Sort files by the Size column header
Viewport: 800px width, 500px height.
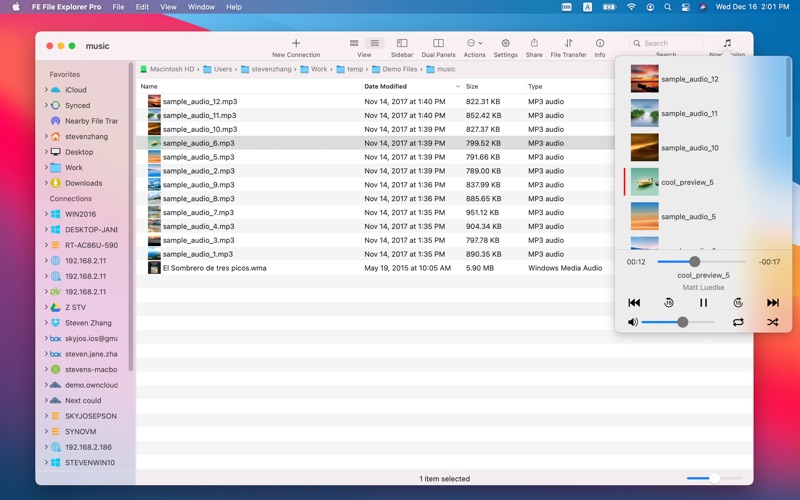[472, 87]
